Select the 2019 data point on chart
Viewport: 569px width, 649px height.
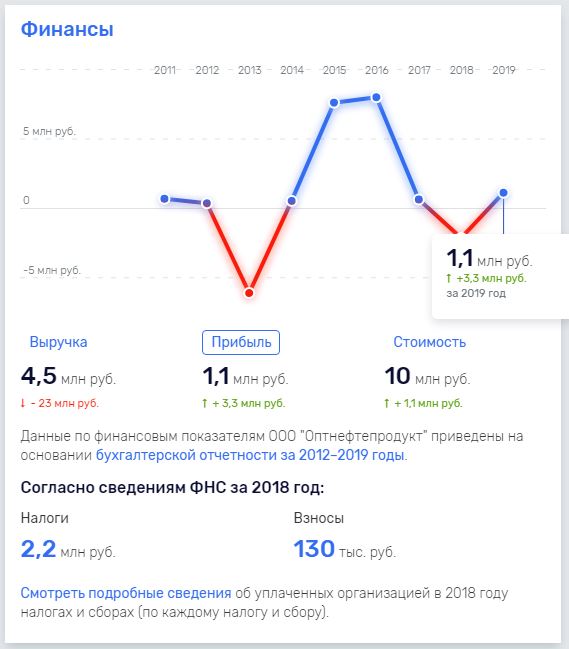[x=504, y=193]
